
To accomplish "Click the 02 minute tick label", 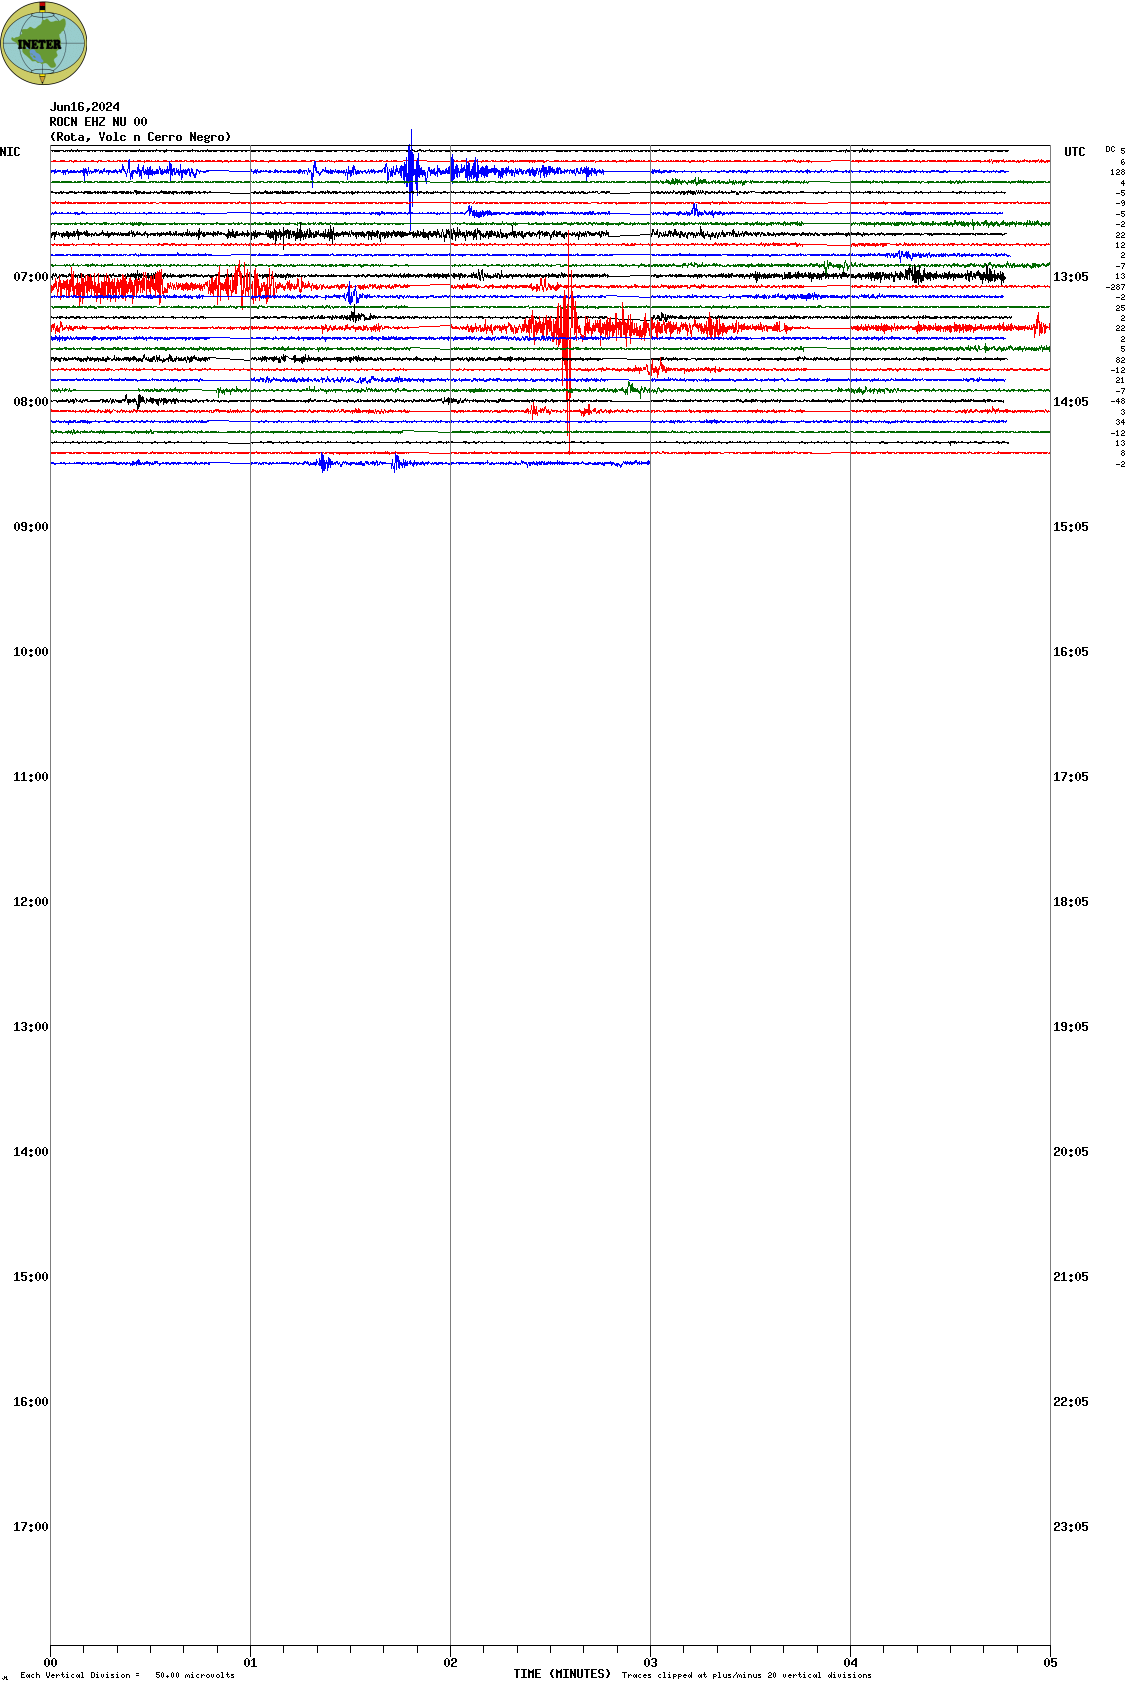I will coord(450,1663).
